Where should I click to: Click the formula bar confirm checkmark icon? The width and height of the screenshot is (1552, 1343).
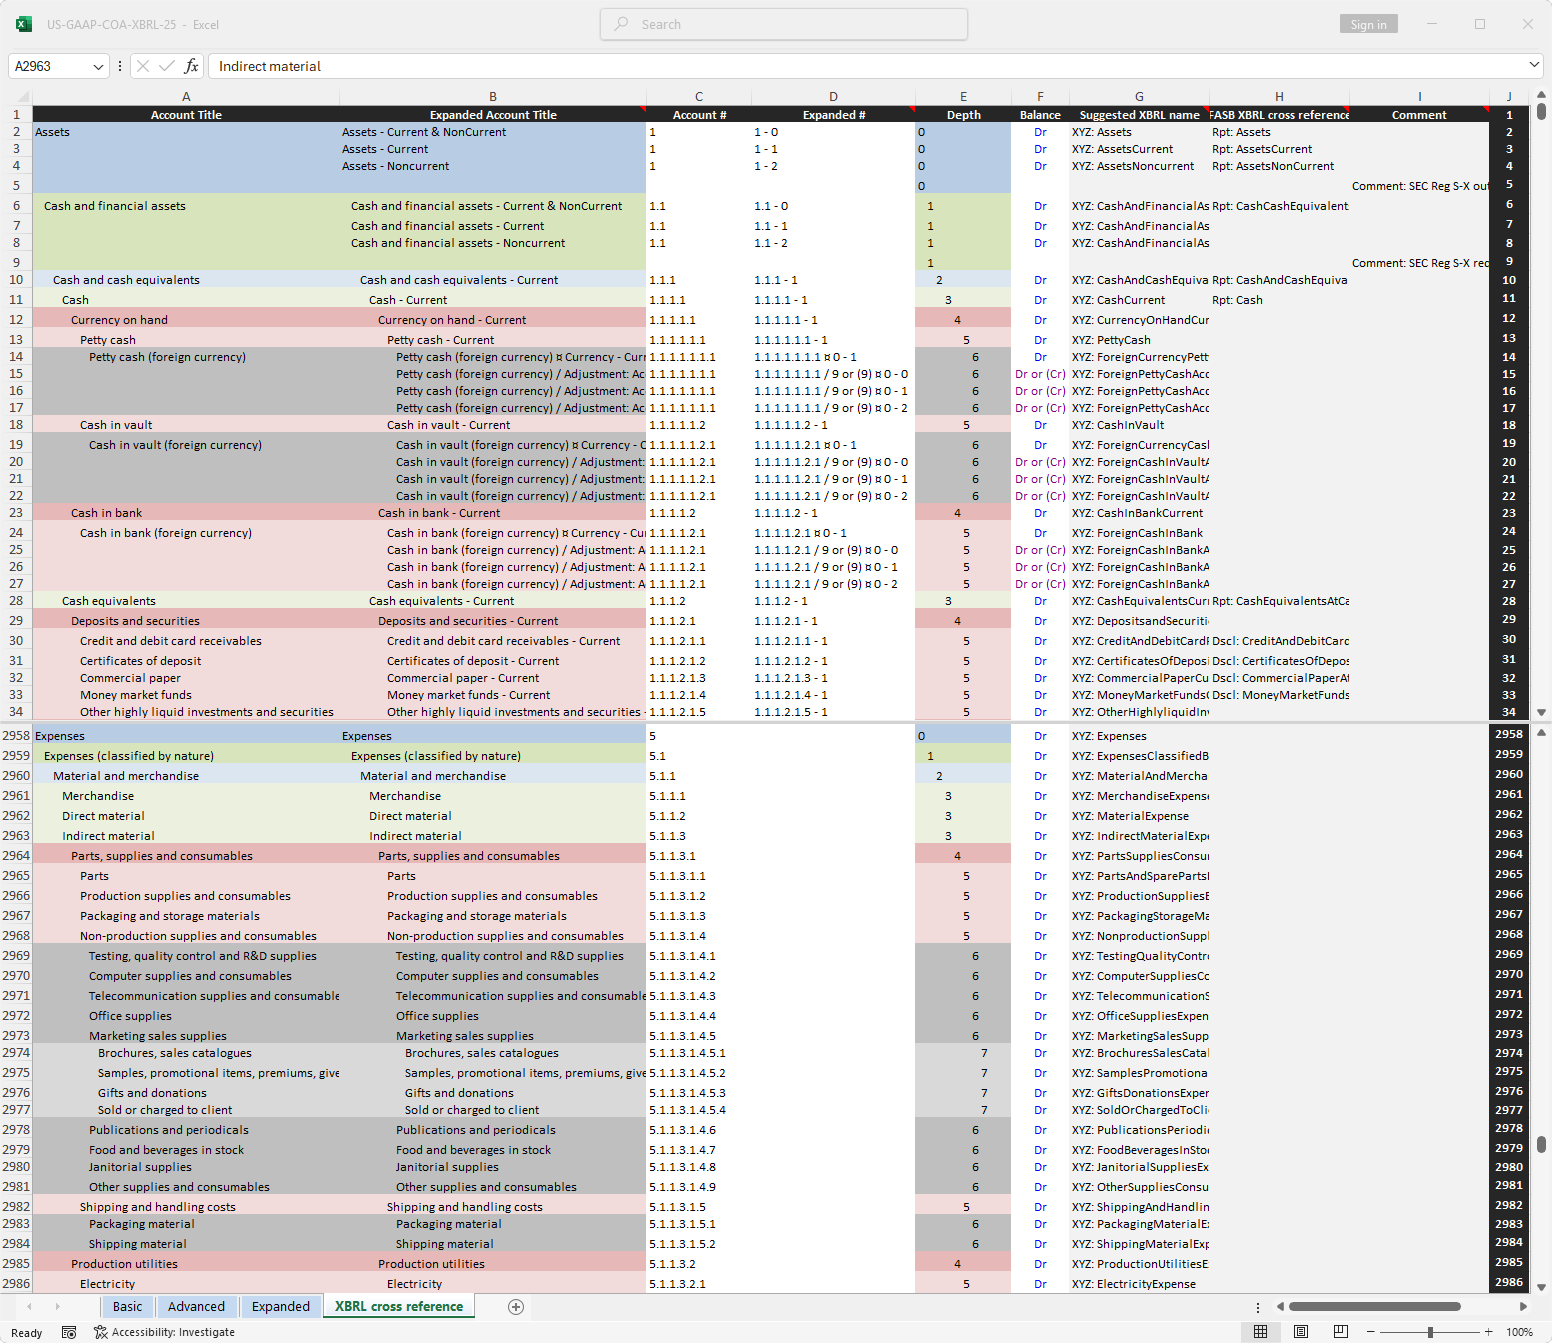pos(167,66)
